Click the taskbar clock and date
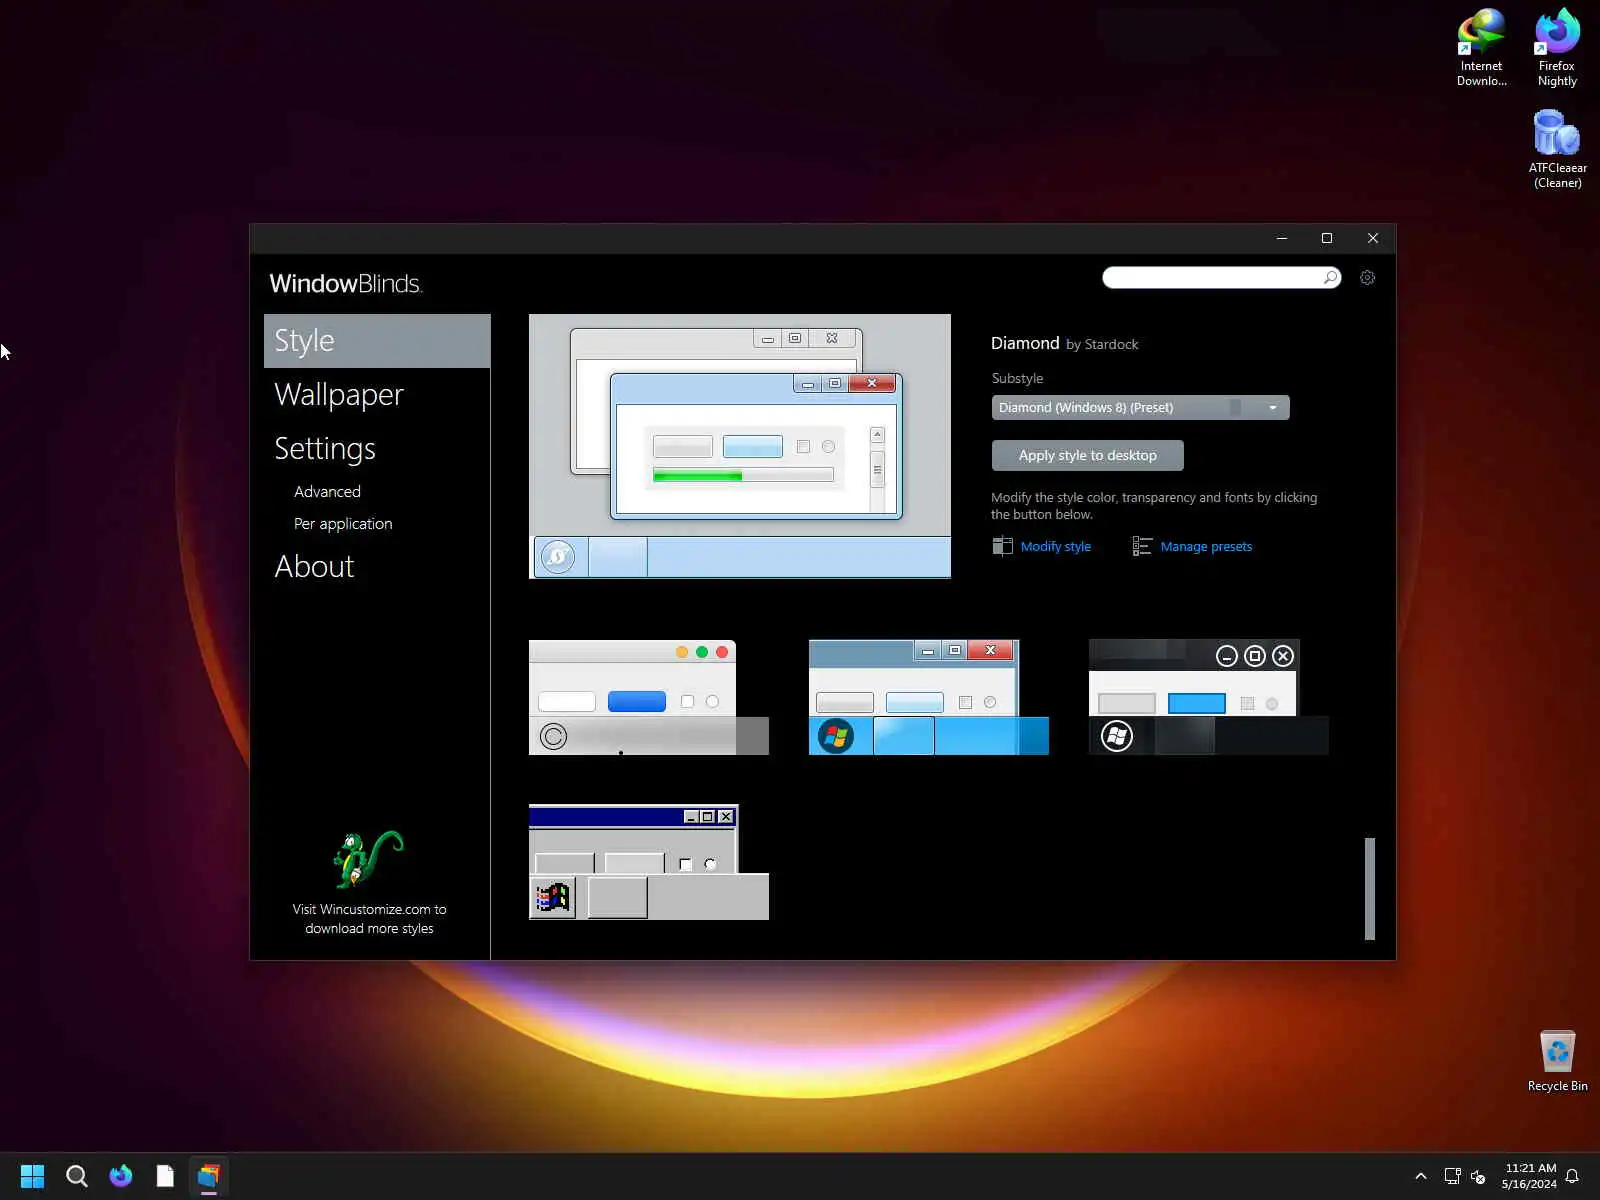This screenshot has width=1600, height=1200. [x=1529, y=1176]
